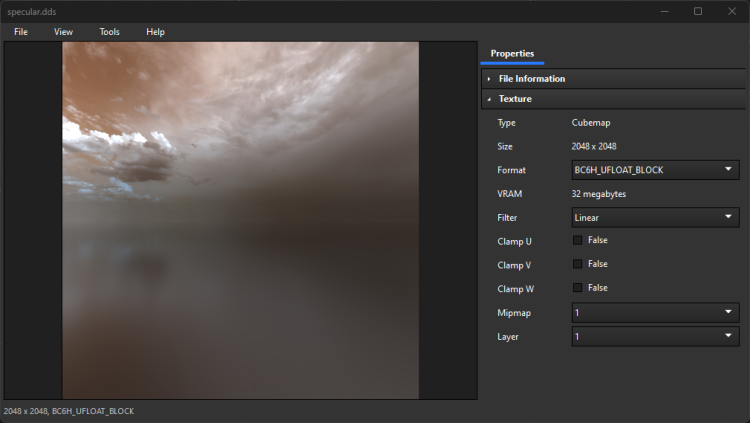Enable the Clamp W checkbox
Viewport: 750px width, 423px height.
[577, 288]
